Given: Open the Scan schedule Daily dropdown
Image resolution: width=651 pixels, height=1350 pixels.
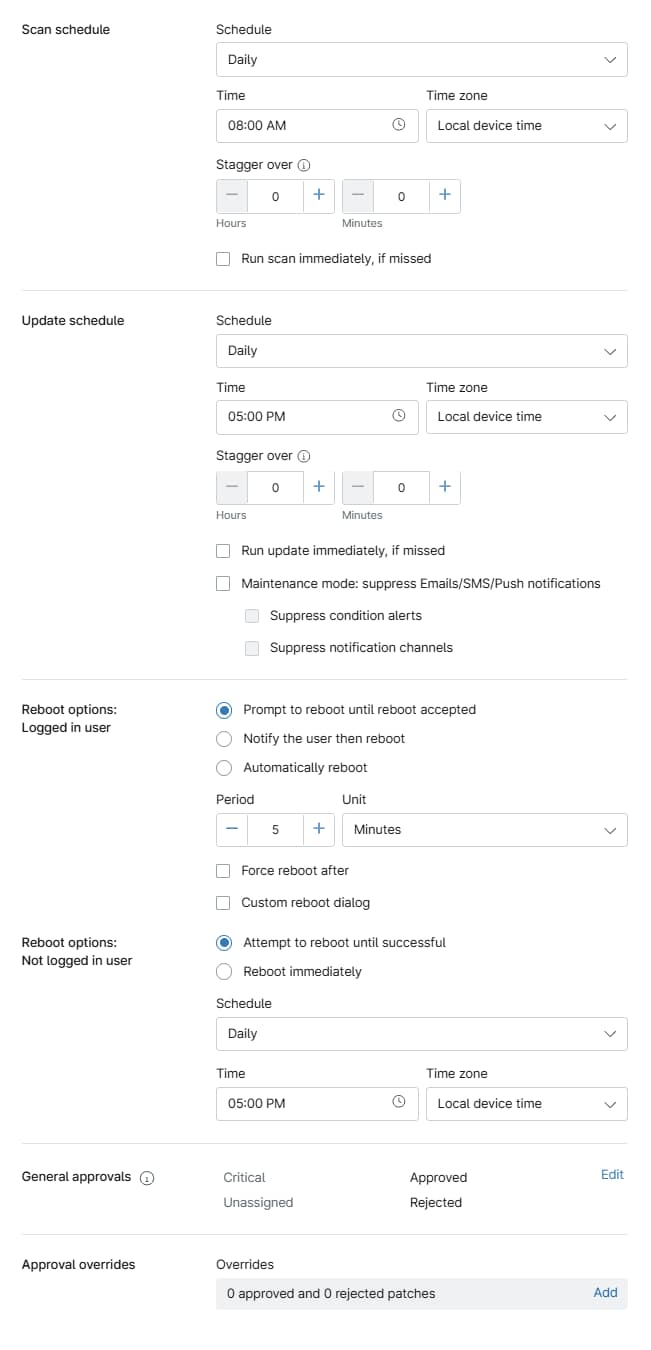Looking at the screenshot, I should pos(421,60).
